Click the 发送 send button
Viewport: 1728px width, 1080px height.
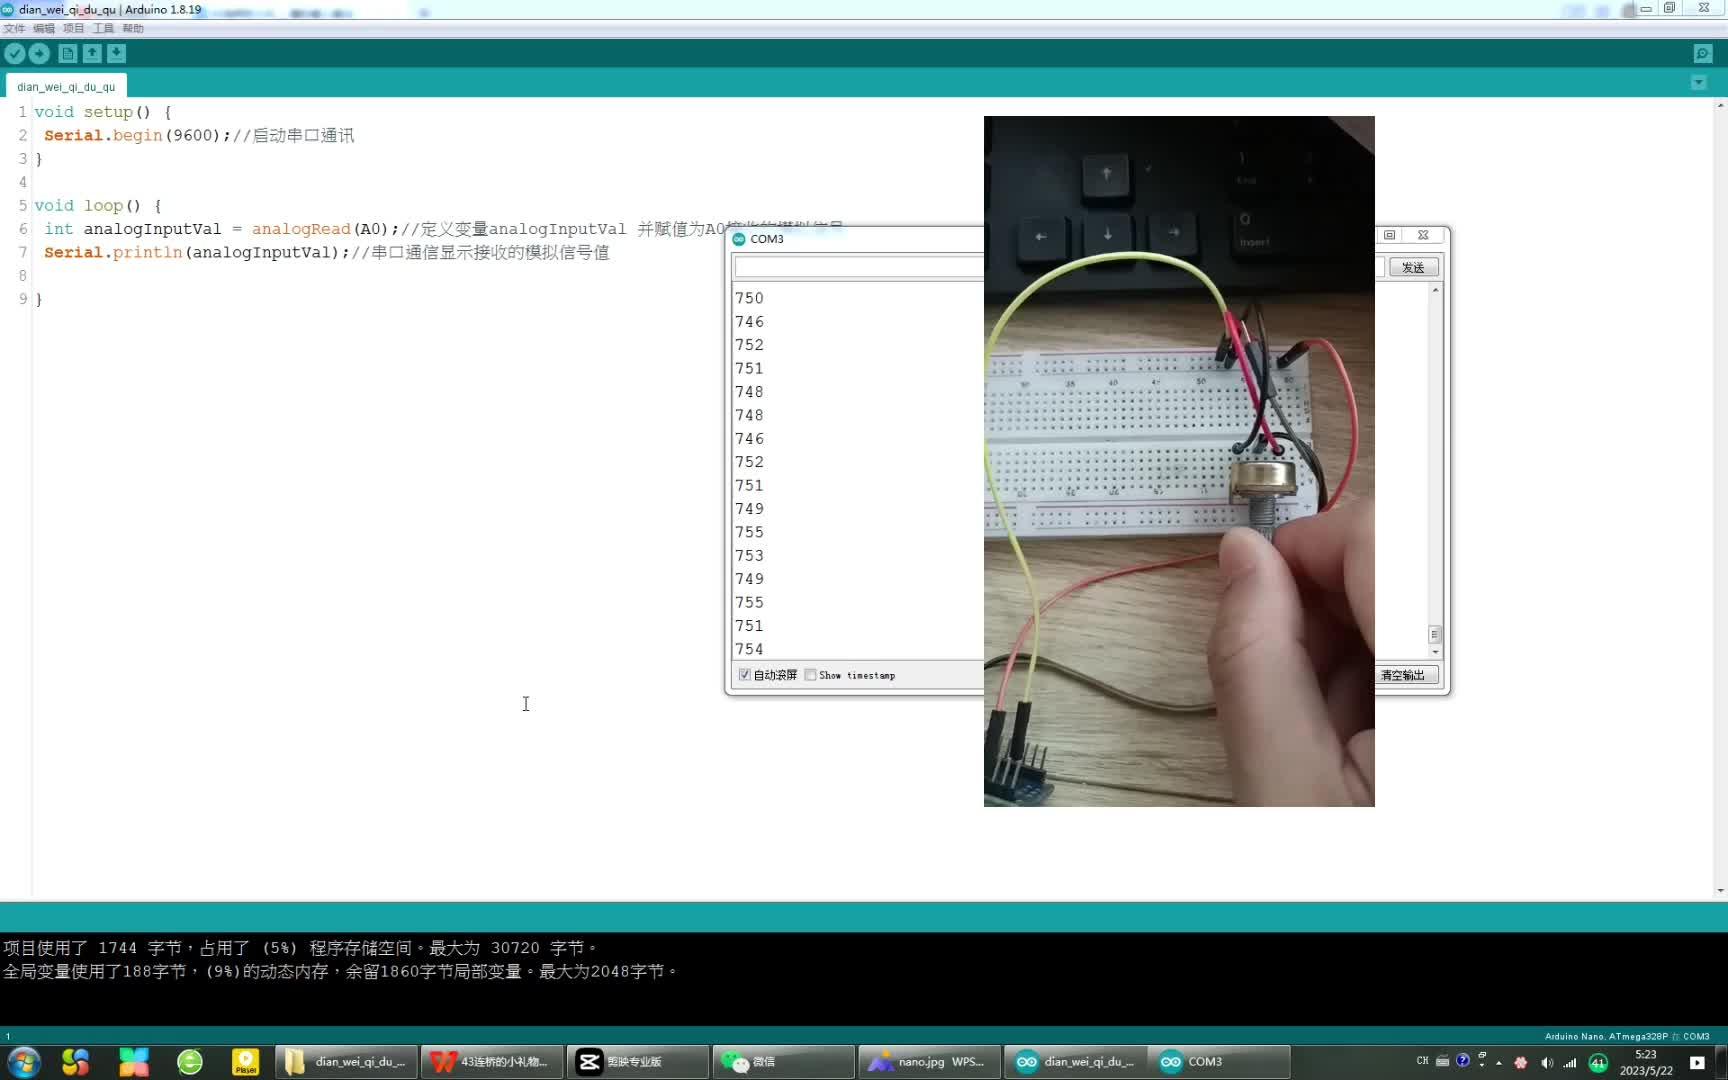coord(1413,267)
